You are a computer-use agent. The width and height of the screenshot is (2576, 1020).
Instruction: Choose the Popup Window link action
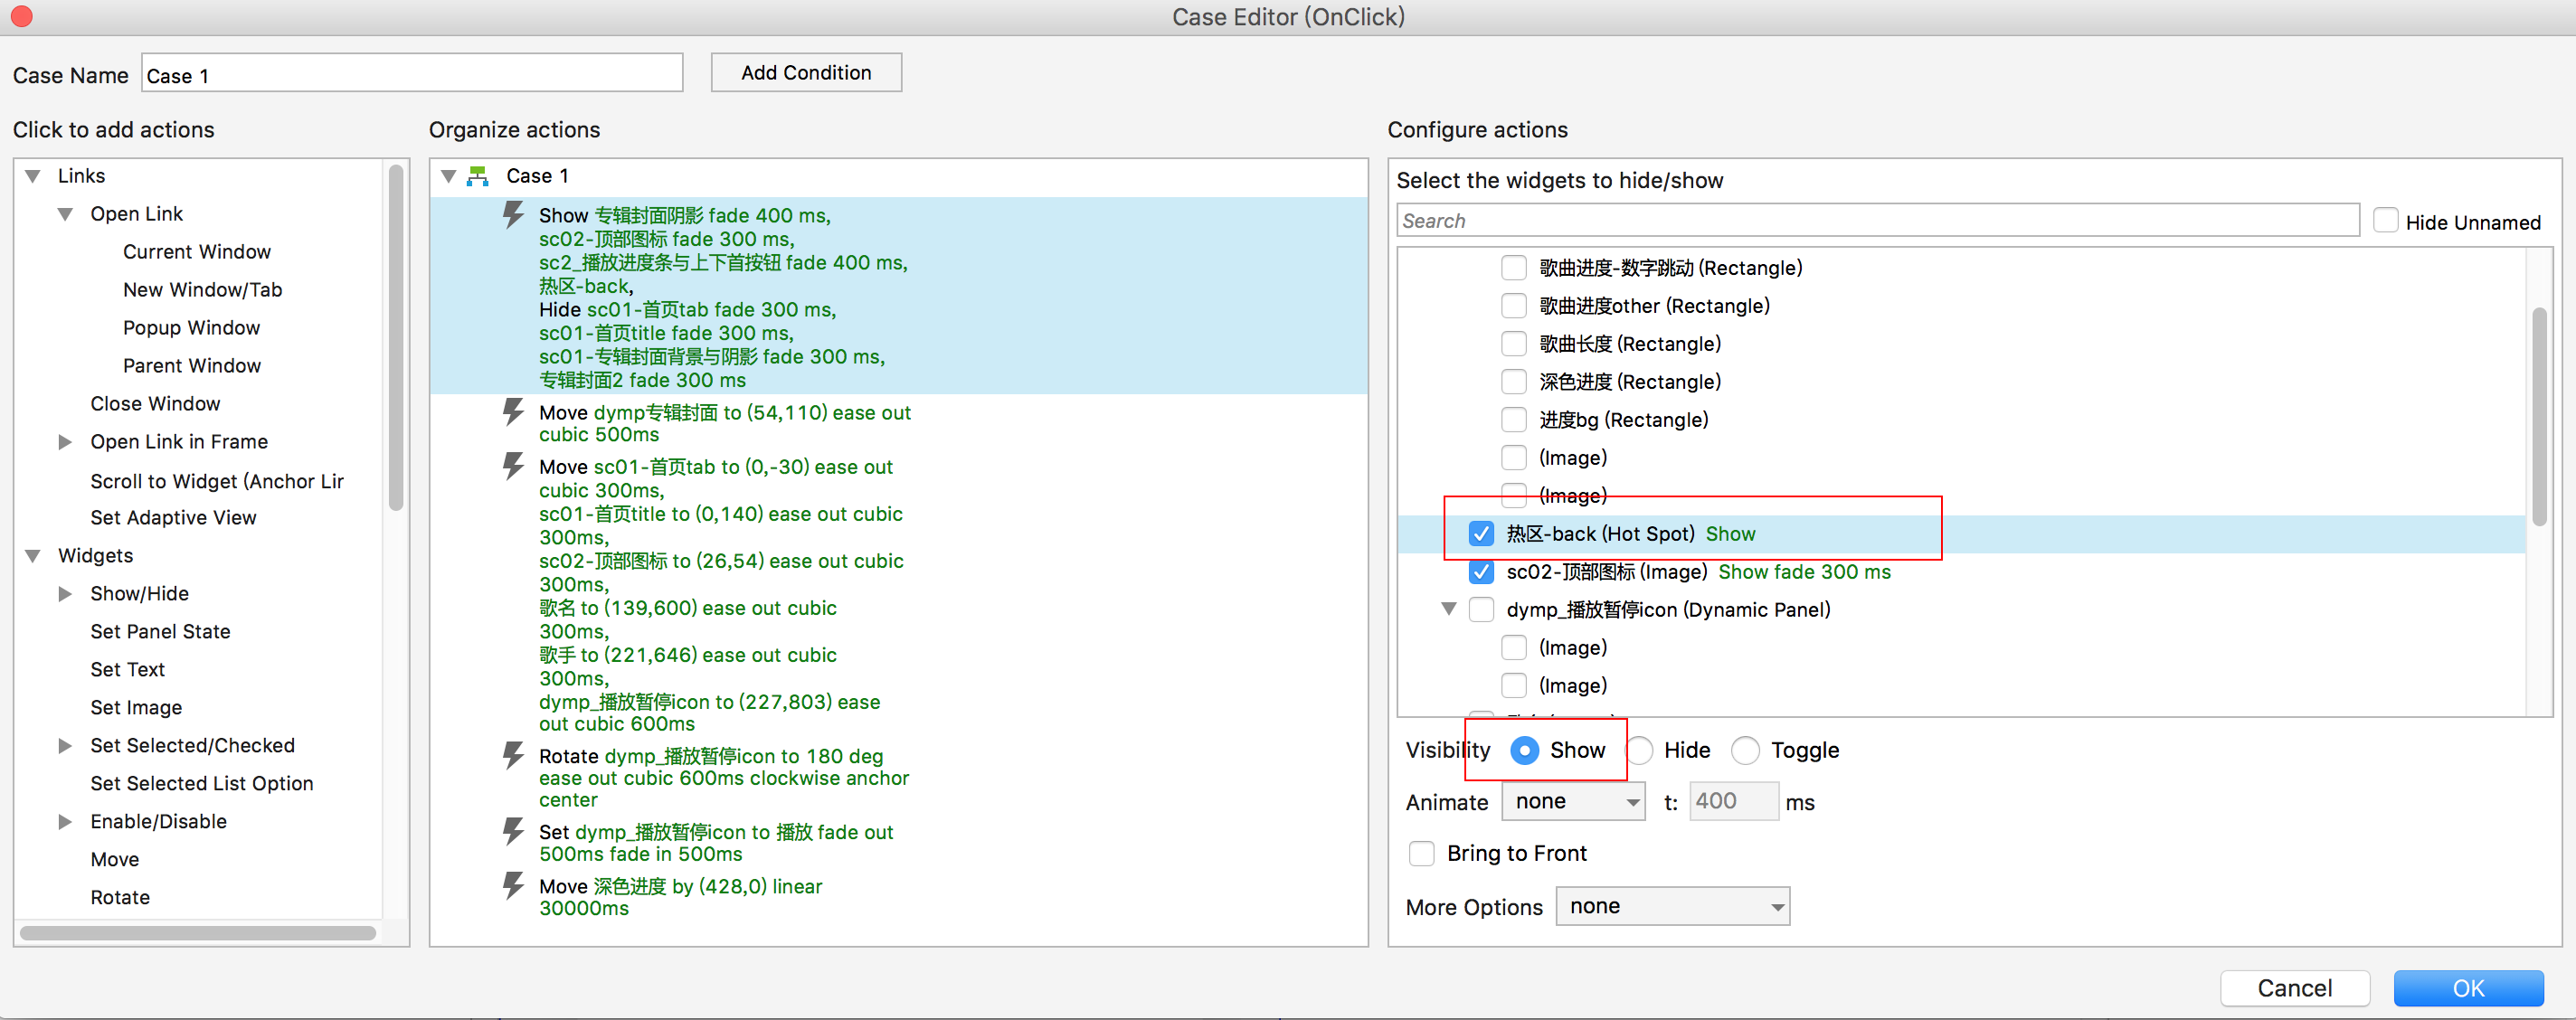[191, 328]
